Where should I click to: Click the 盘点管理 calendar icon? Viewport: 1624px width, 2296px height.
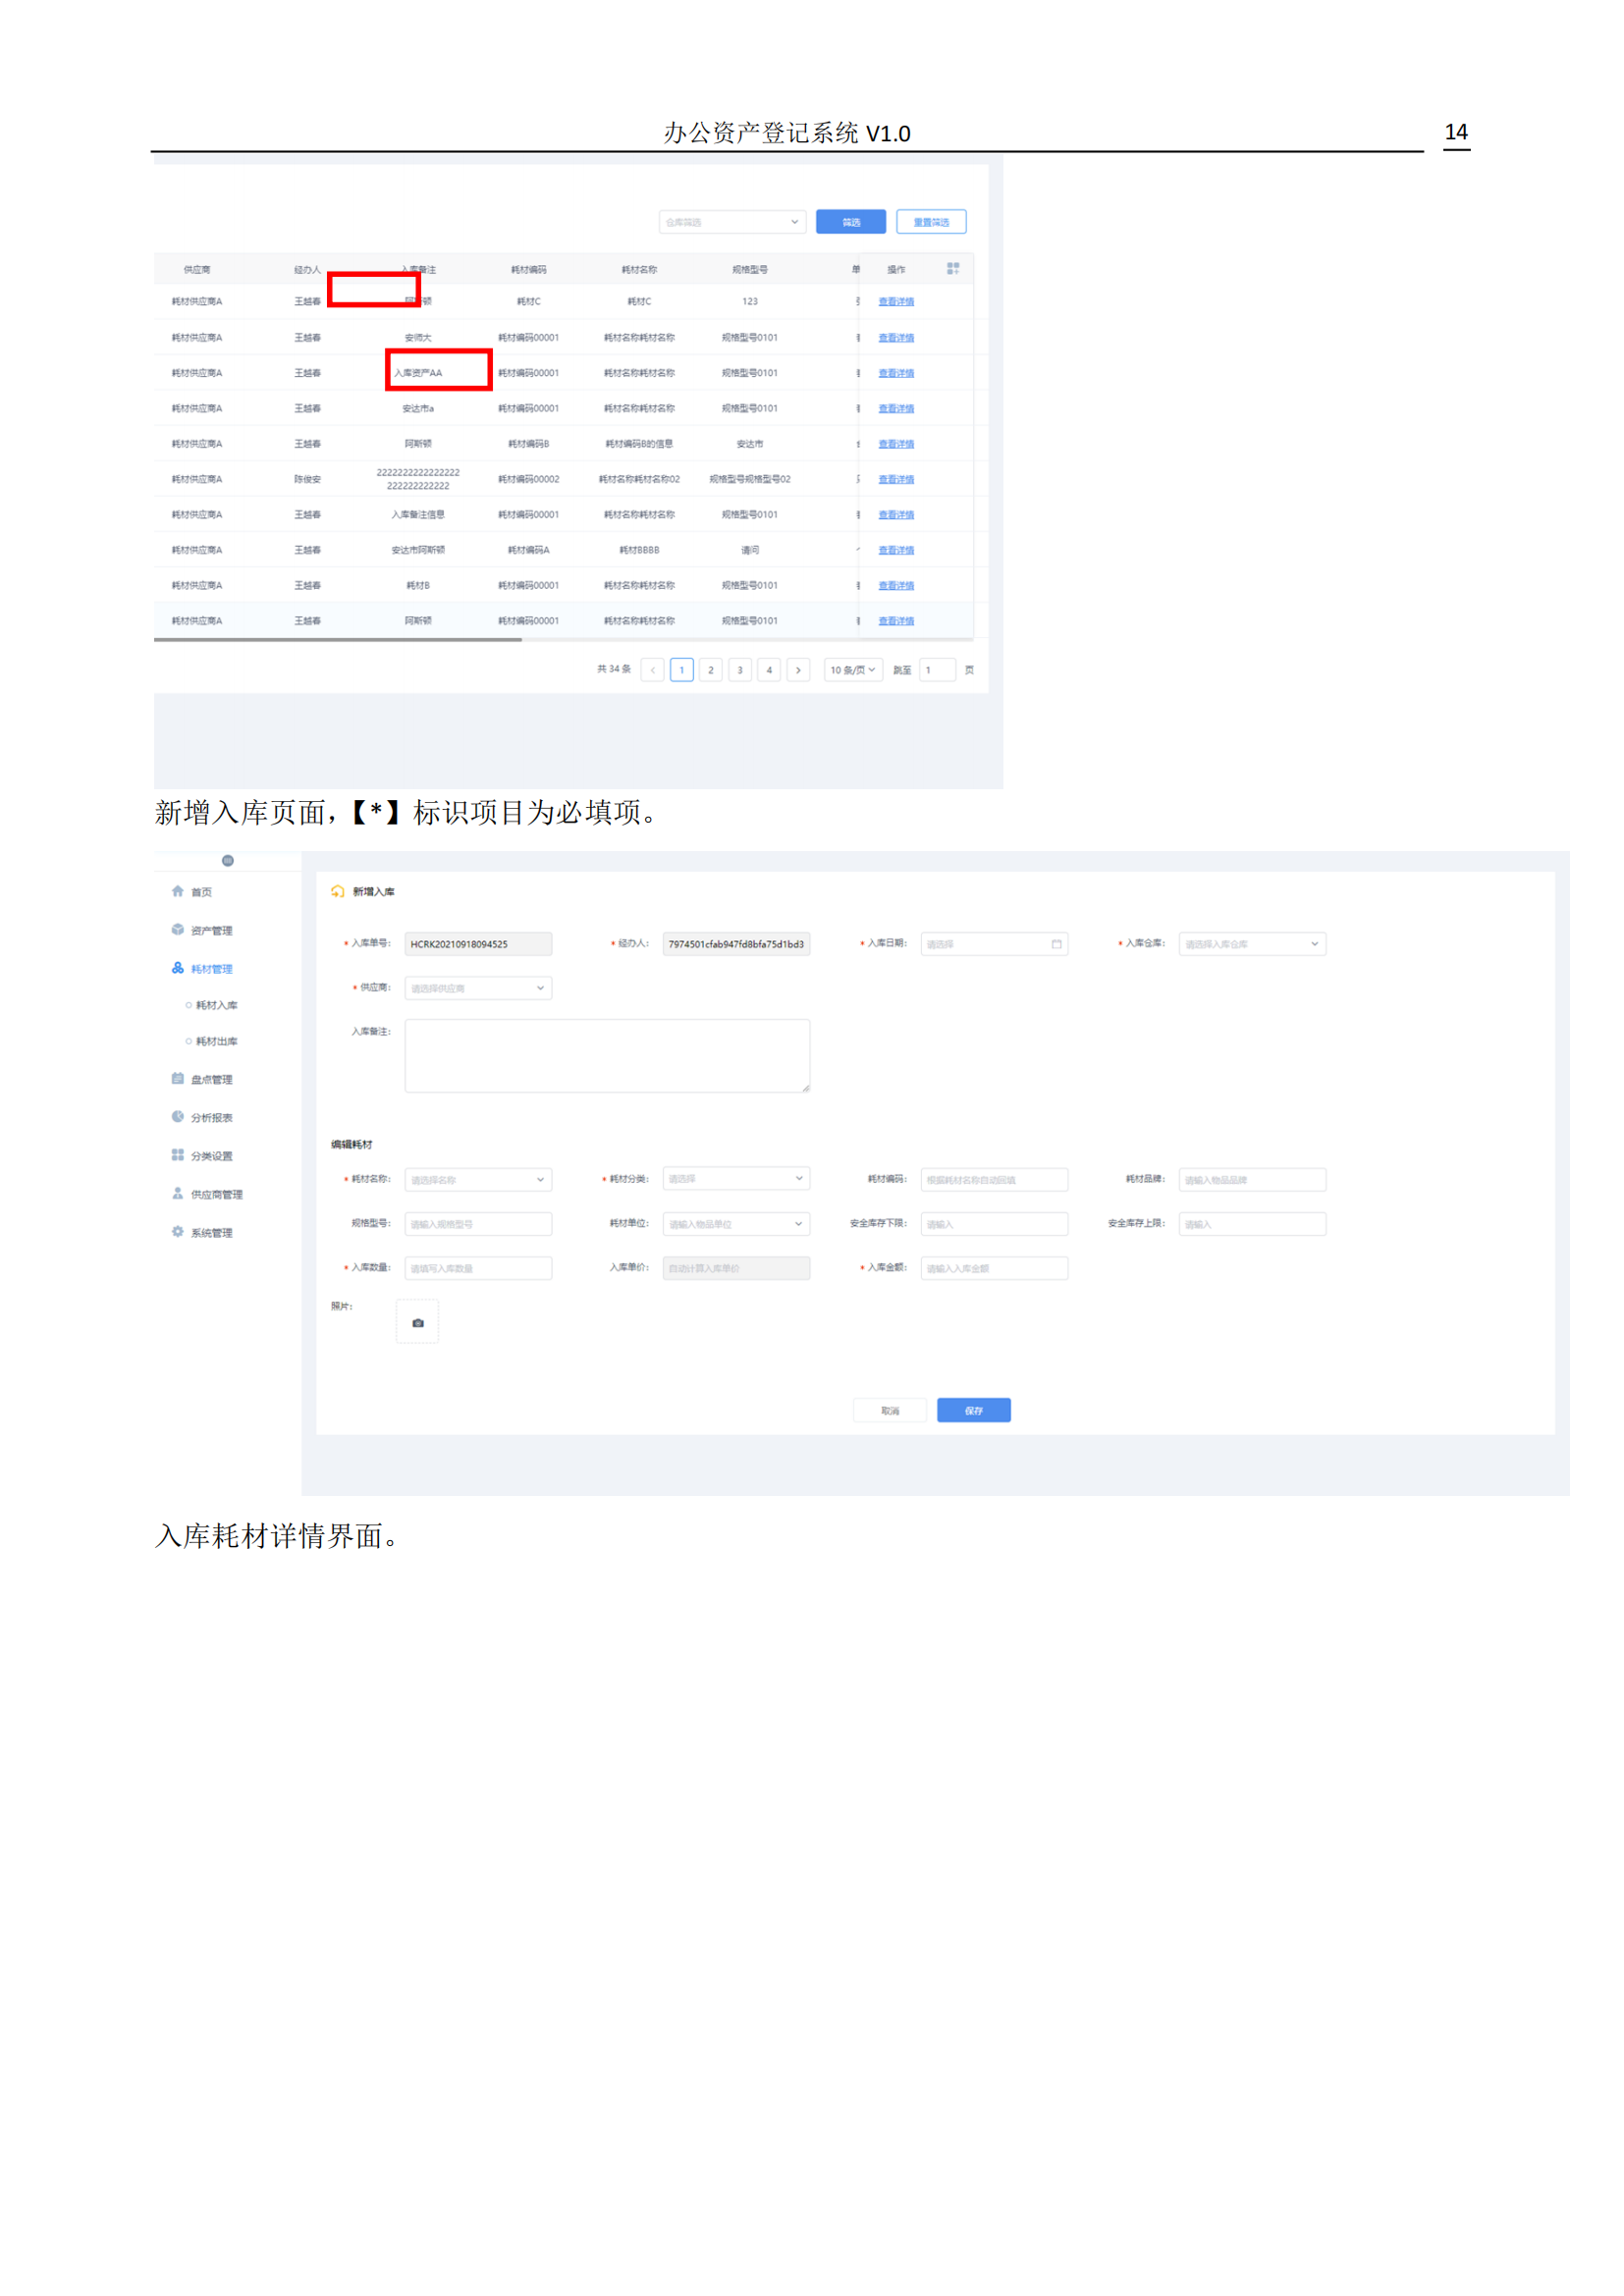coord(178,1079)
